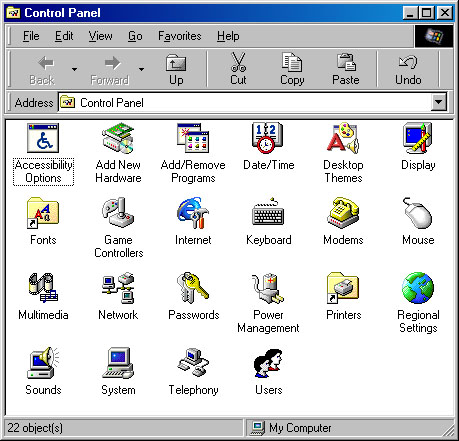Maximize the Control Panel window

click(426, 13)
